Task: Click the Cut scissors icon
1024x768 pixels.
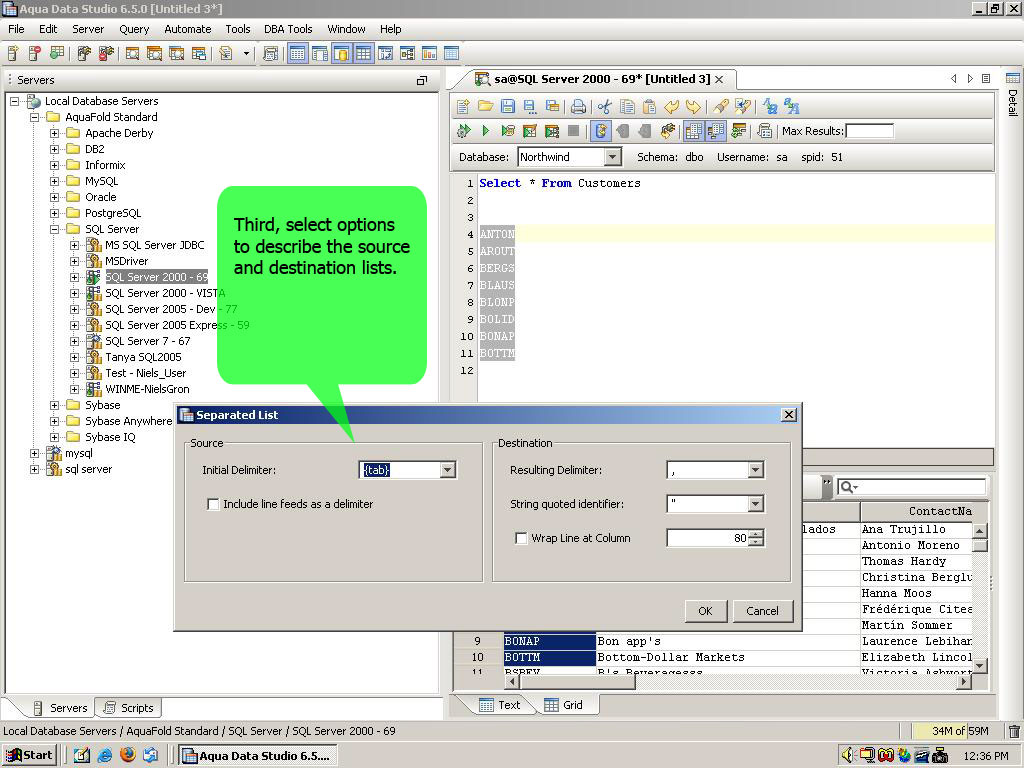Action: point(604,106)
